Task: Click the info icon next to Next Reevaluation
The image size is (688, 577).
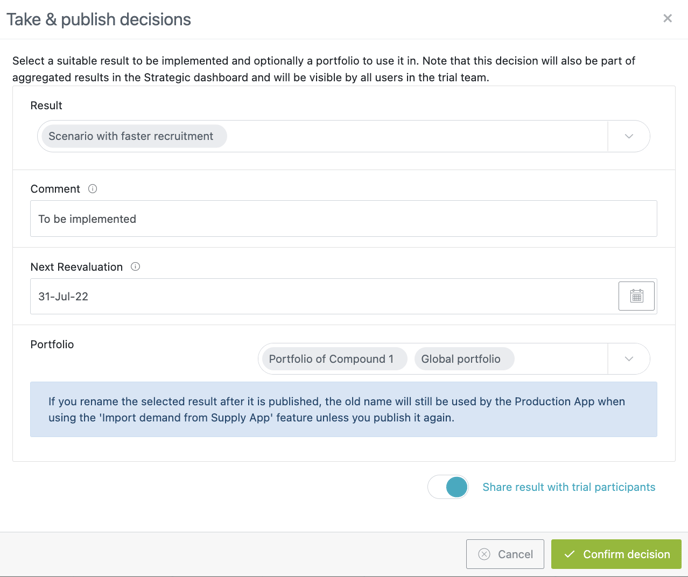Action: (135, 267)
